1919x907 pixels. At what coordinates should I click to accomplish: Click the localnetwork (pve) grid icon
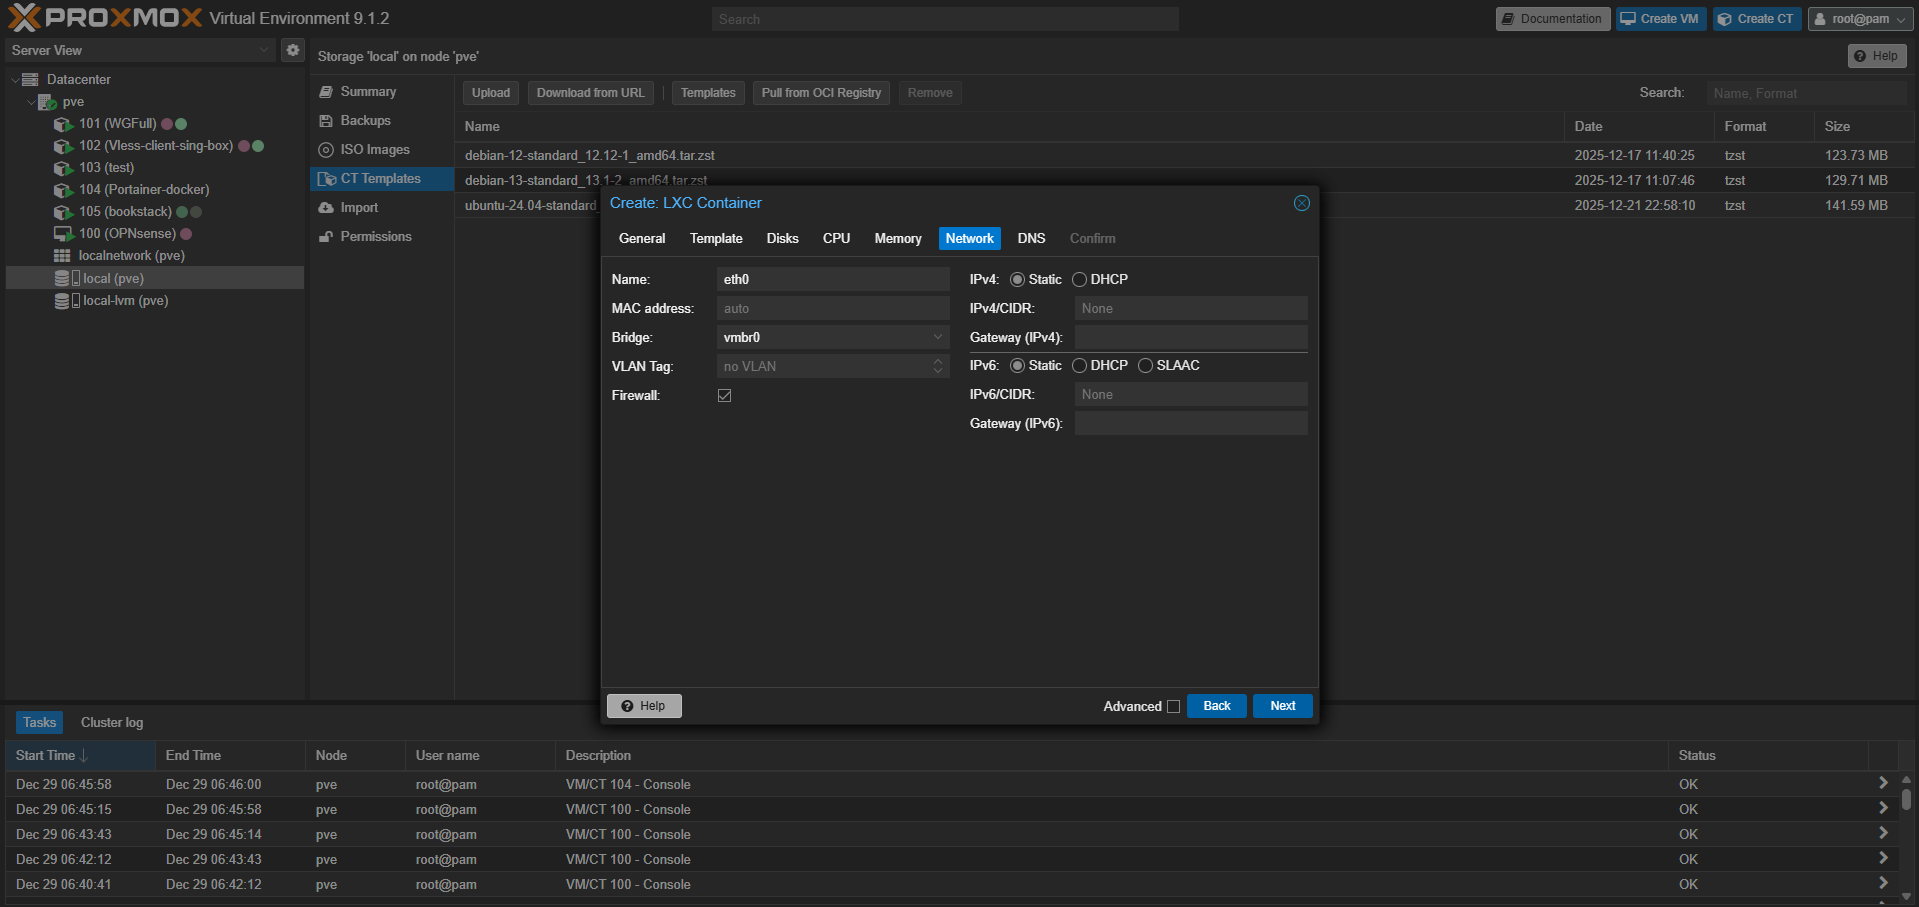tap(62, 256)
